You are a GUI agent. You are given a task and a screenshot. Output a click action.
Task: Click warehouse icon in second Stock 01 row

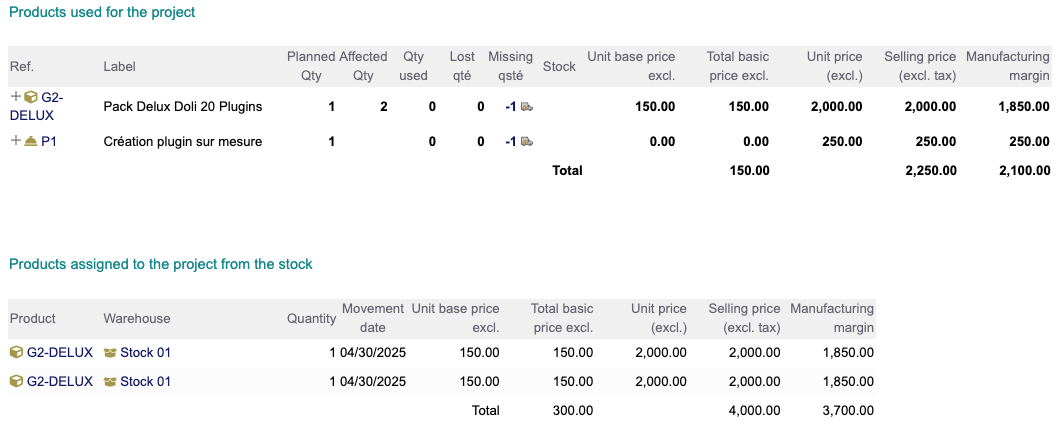[110, 381]
